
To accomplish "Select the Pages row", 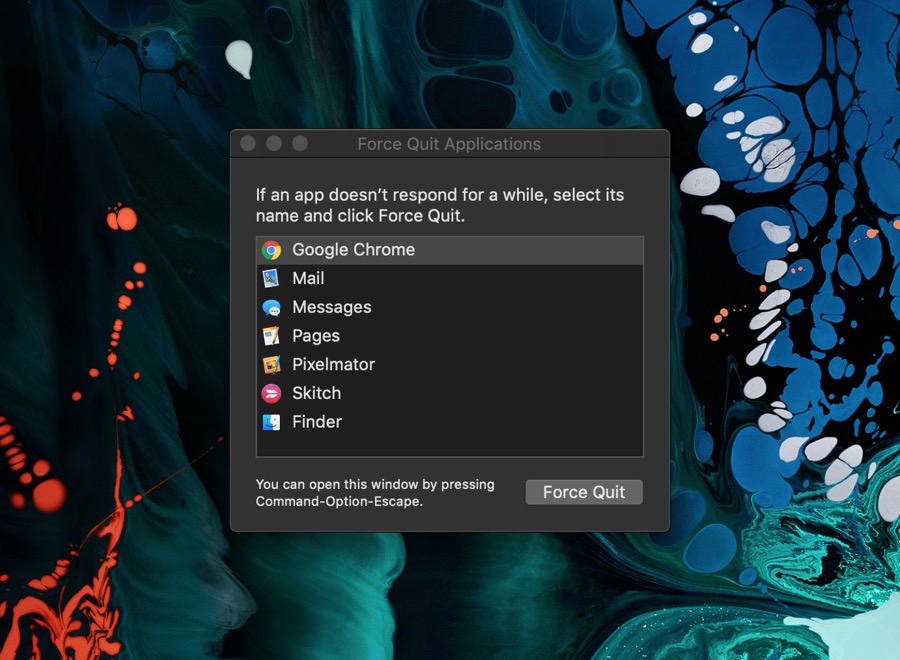I will pyautogui.click(x=450, y=336).
